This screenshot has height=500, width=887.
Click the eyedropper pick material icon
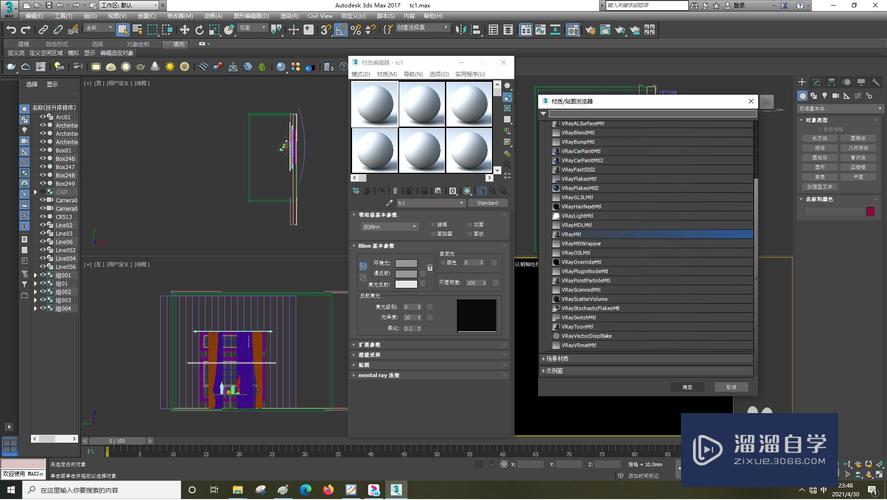[390, 203]
